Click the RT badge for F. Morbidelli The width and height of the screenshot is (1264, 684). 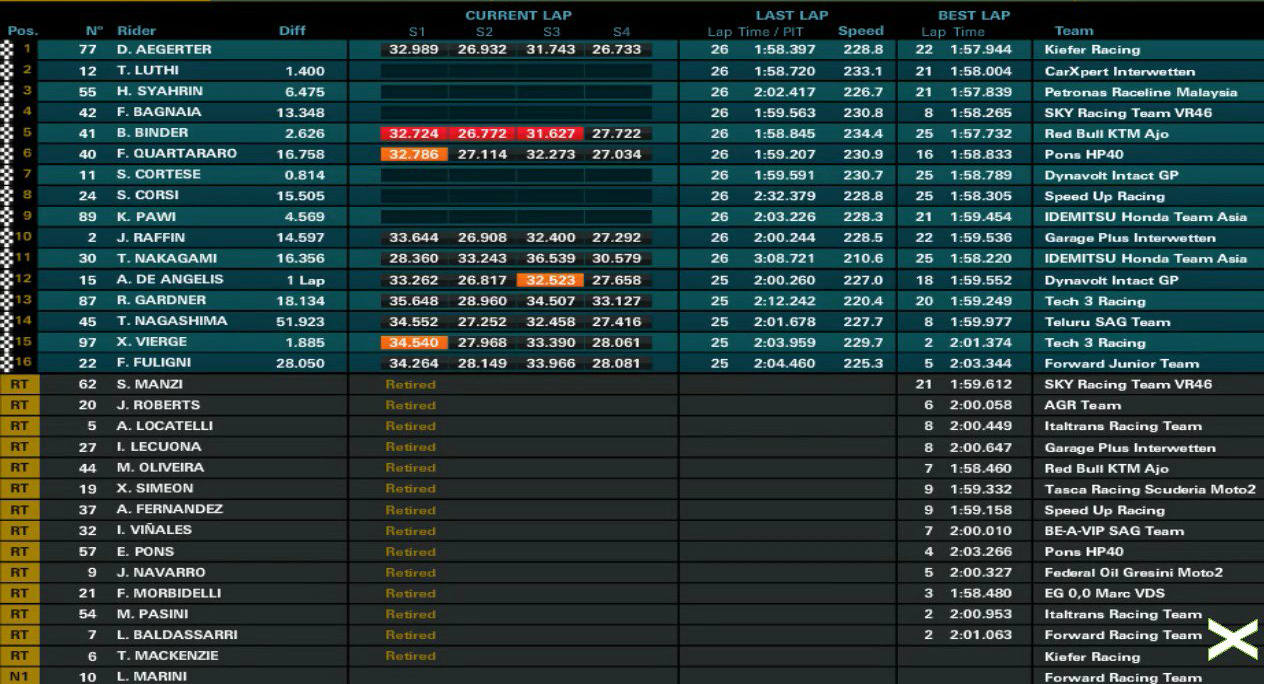click(x=19, y=593)
